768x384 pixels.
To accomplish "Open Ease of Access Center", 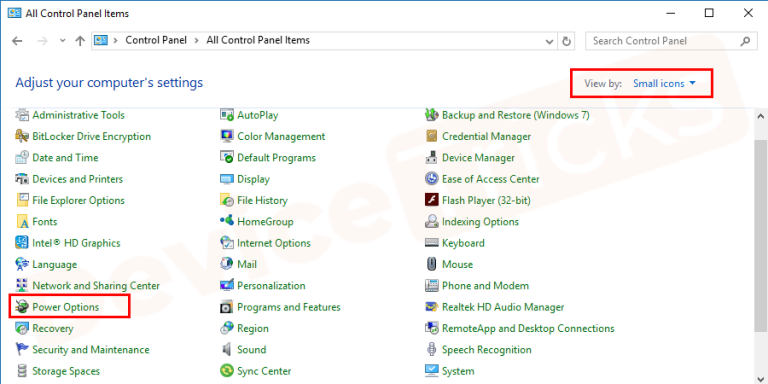I will tap(491, 179).
